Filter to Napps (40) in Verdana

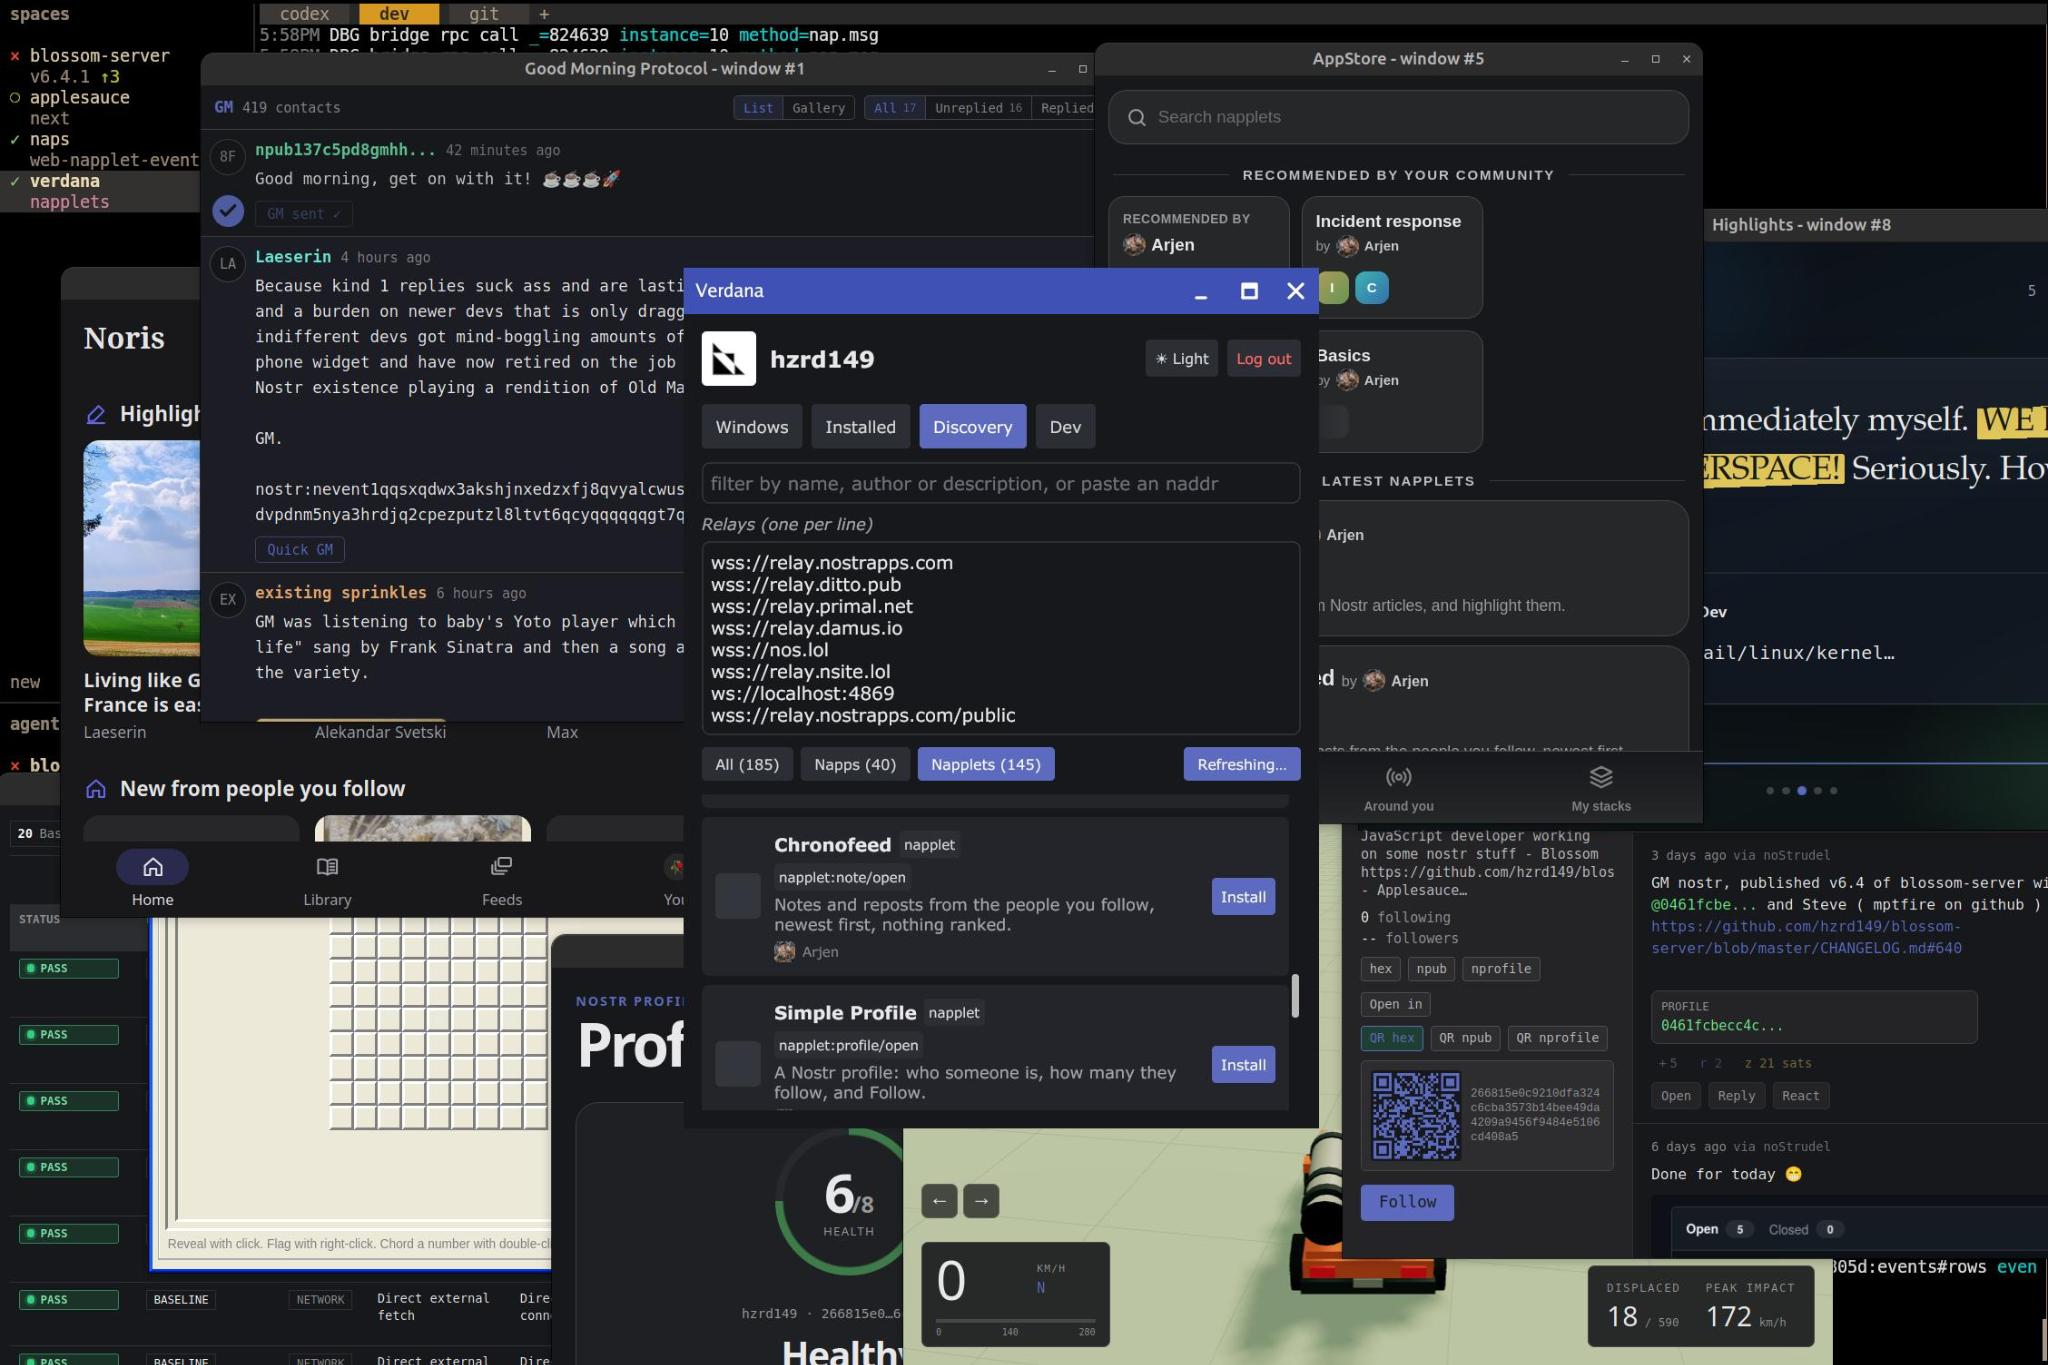pos(855,765)
